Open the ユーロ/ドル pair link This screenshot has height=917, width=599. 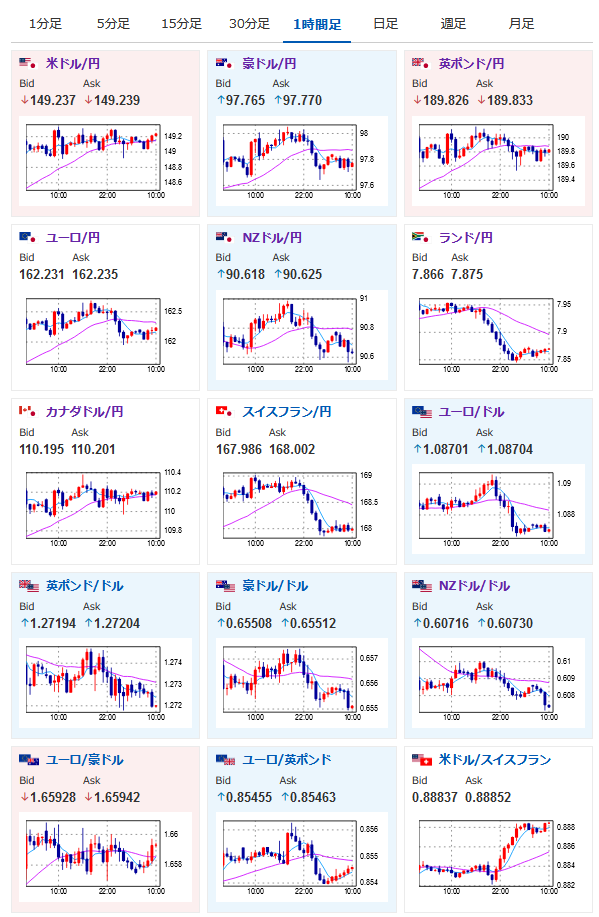471,412
